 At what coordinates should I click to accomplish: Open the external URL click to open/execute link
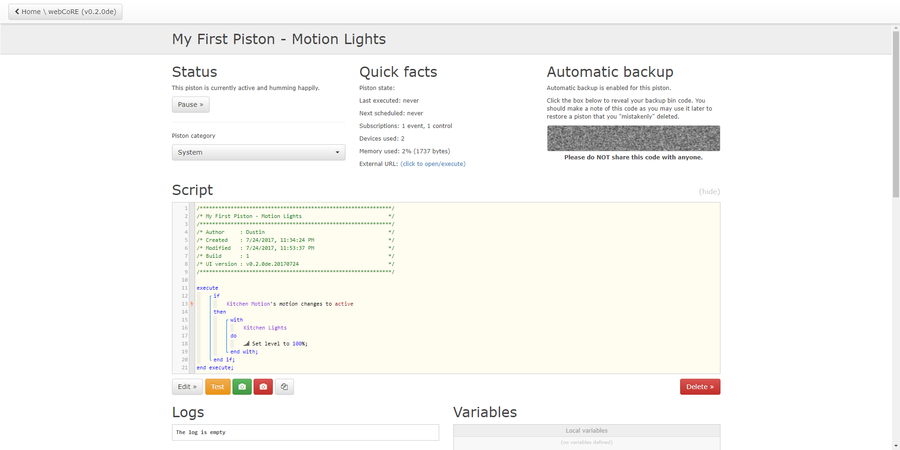pyautogui.click(x=433, y=164)
